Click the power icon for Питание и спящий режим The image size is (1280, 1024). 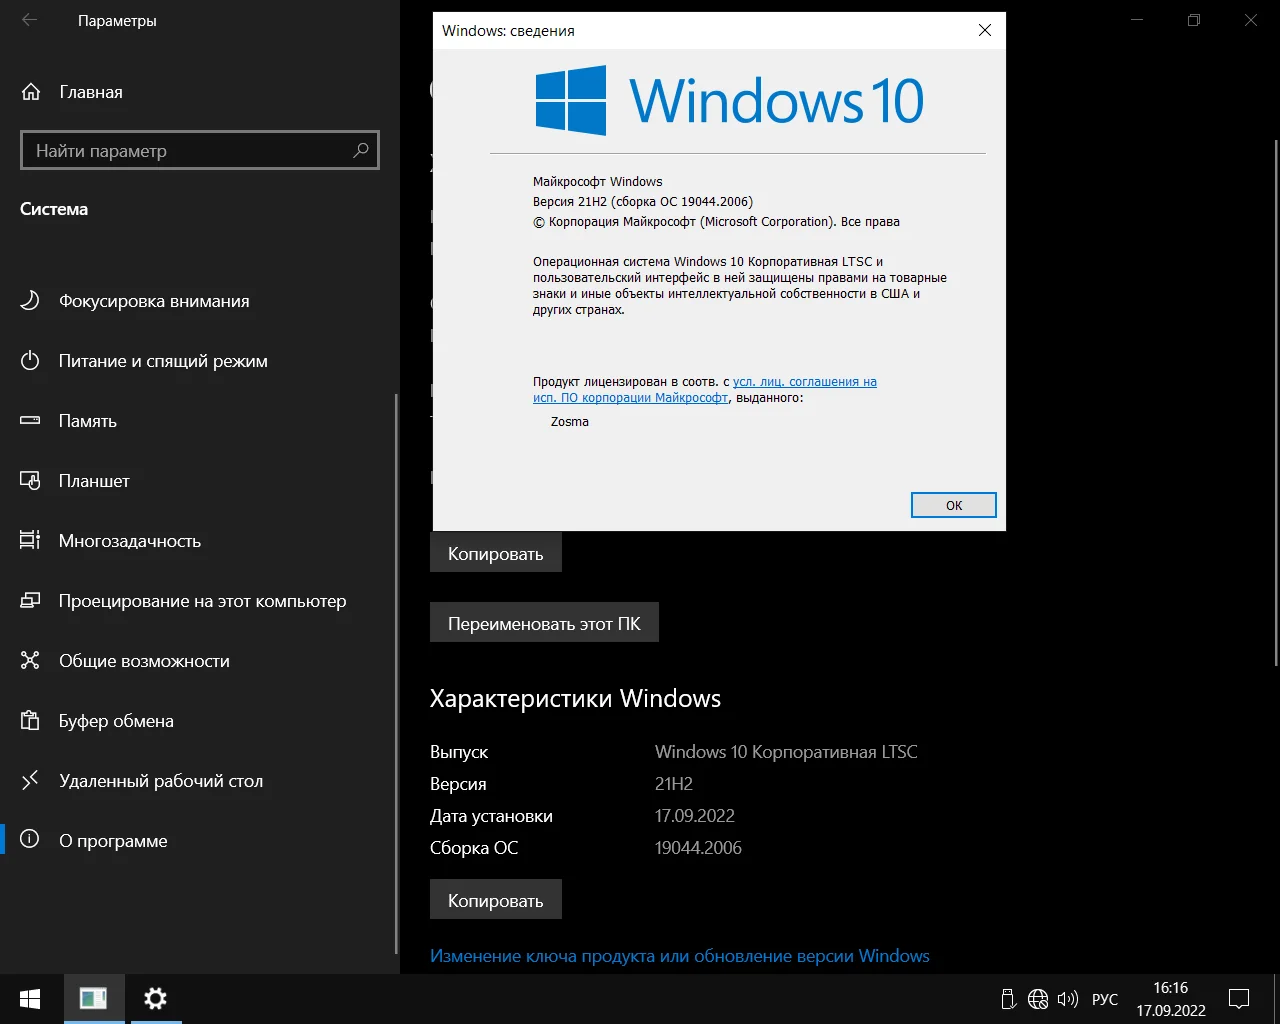pyautogui.click(x=30, y=361)
